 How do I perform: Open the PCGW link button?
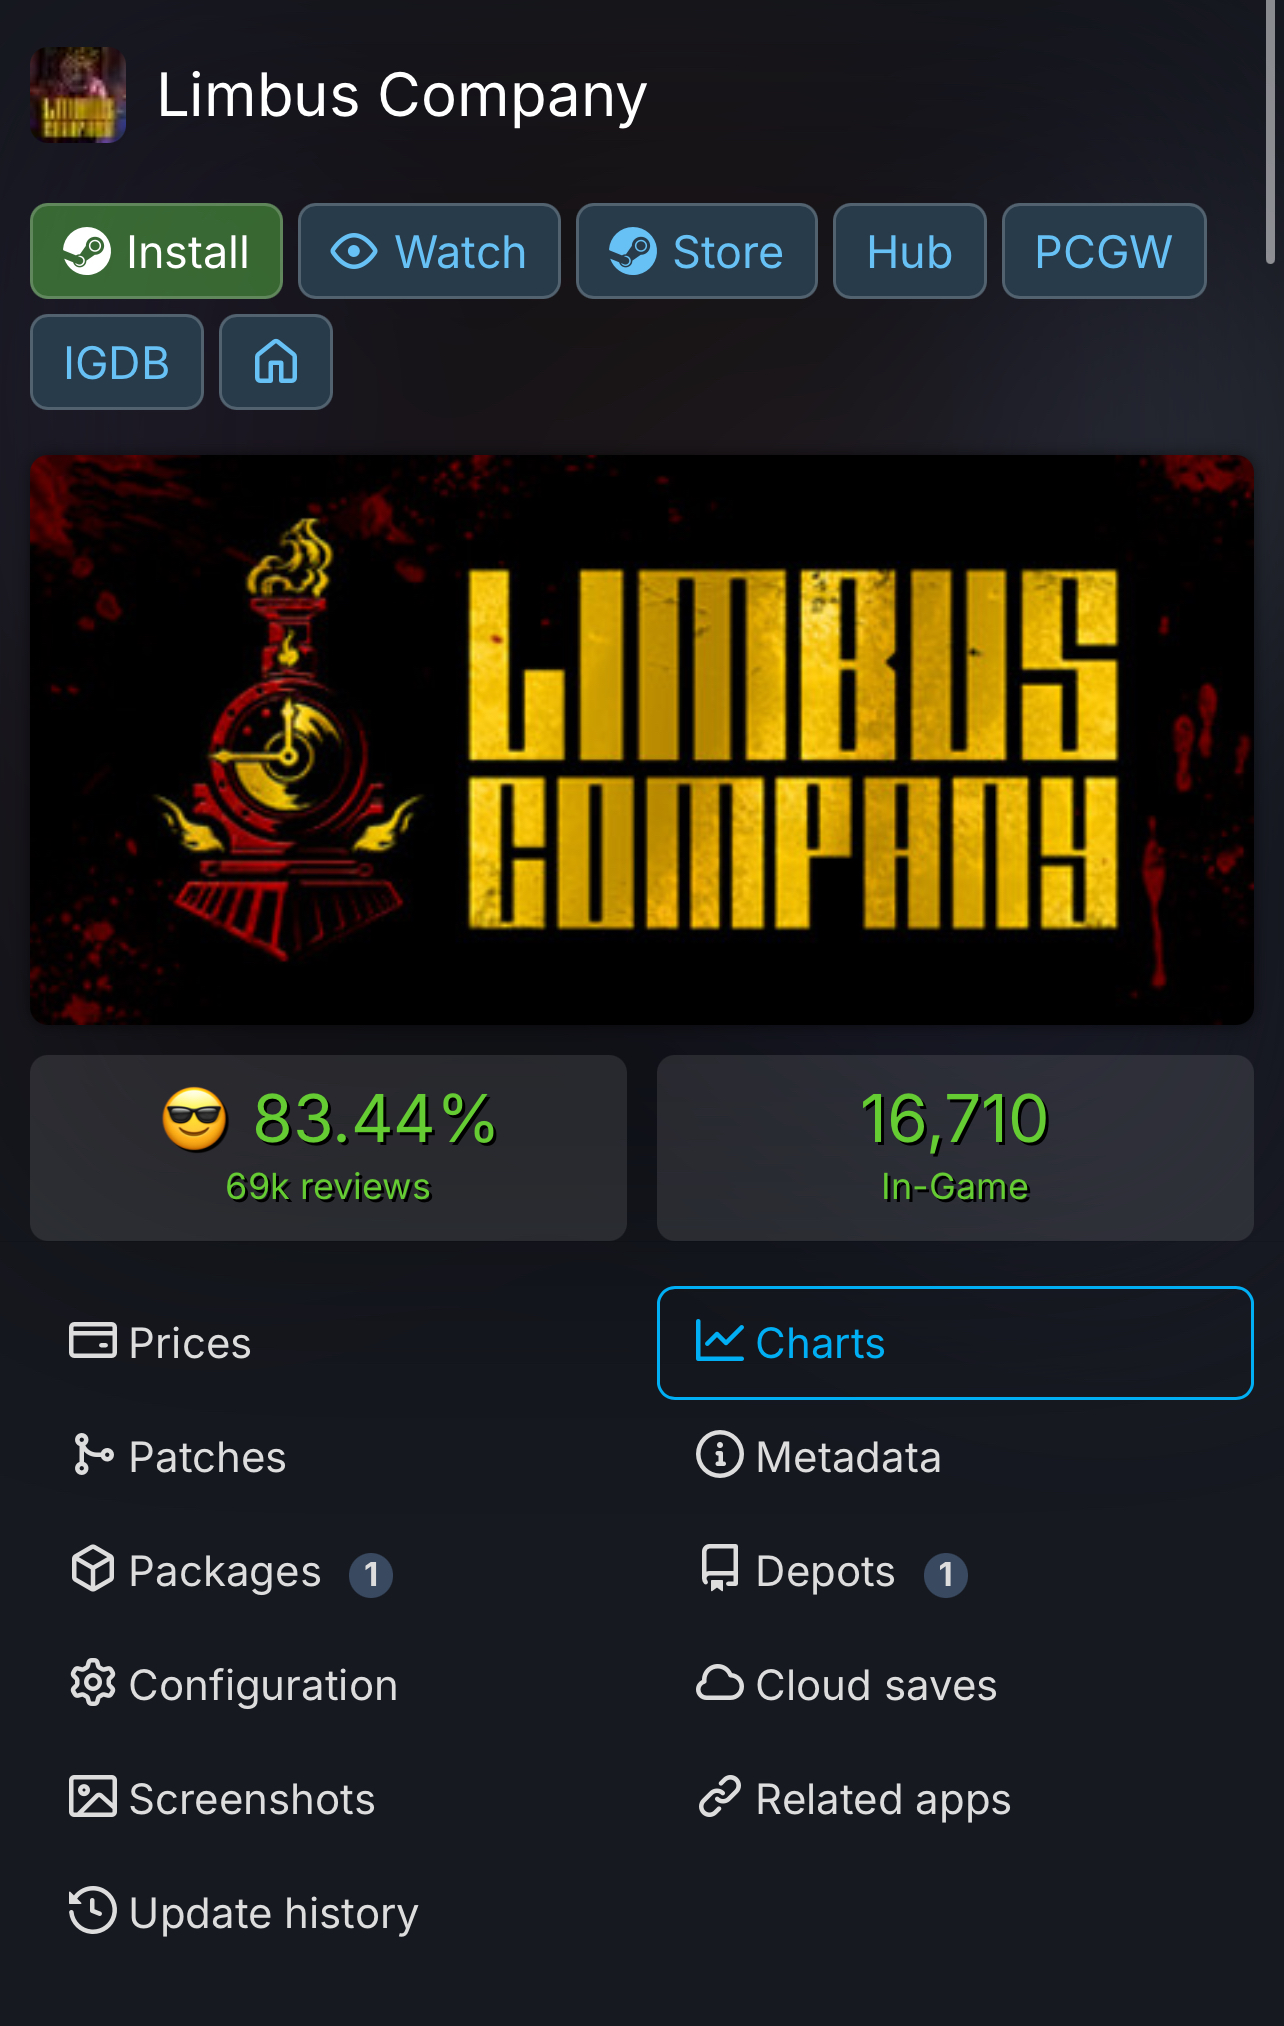tap(1104, 251)
